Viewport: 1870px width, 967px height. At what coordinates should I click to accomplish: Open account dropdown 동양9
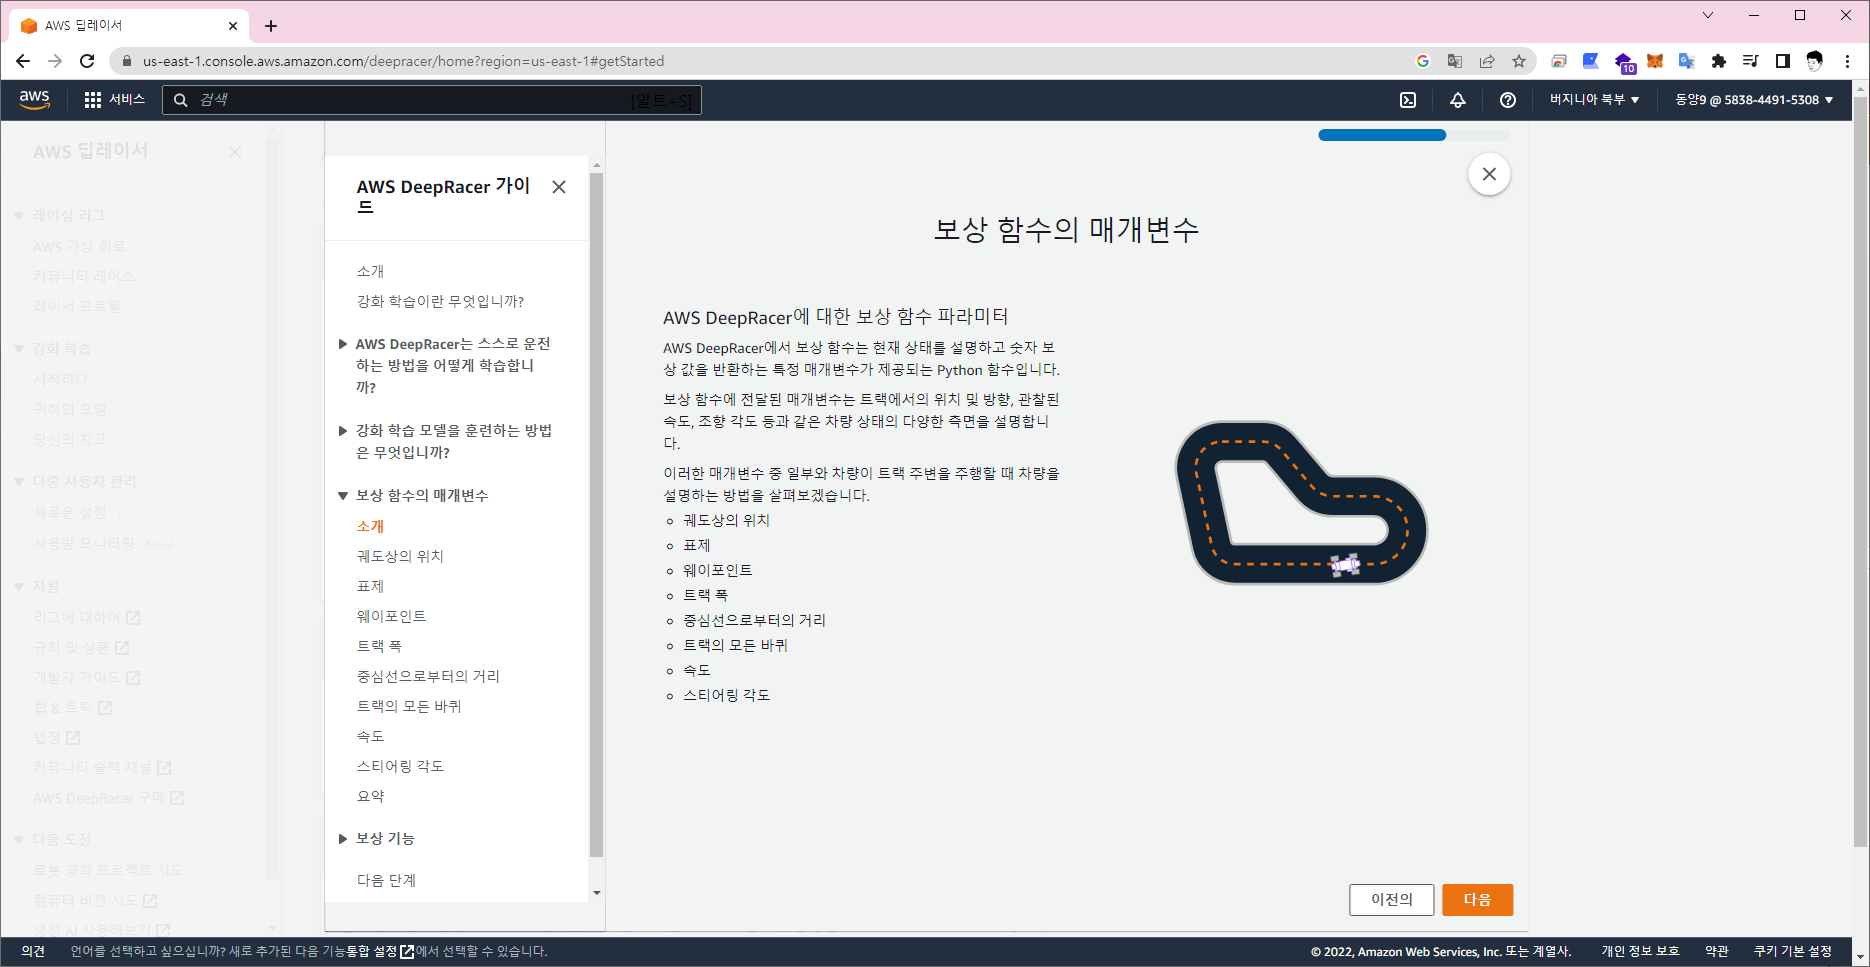tap(1754, 100)
